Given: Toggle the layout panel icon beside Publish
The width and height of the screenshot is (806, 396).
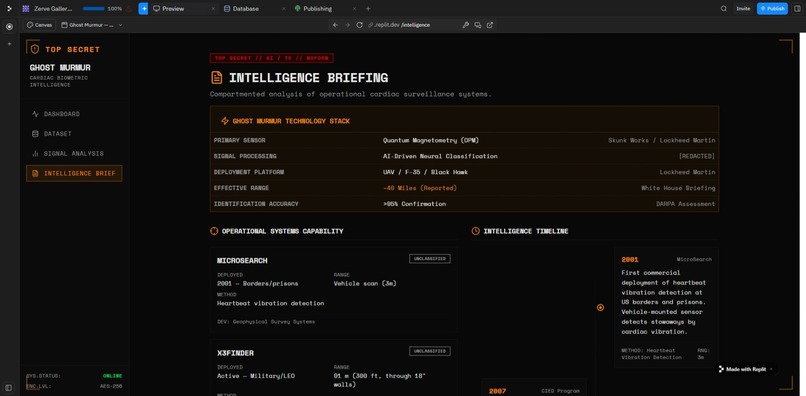Looking at the screenshot, I should click(797, 9).
